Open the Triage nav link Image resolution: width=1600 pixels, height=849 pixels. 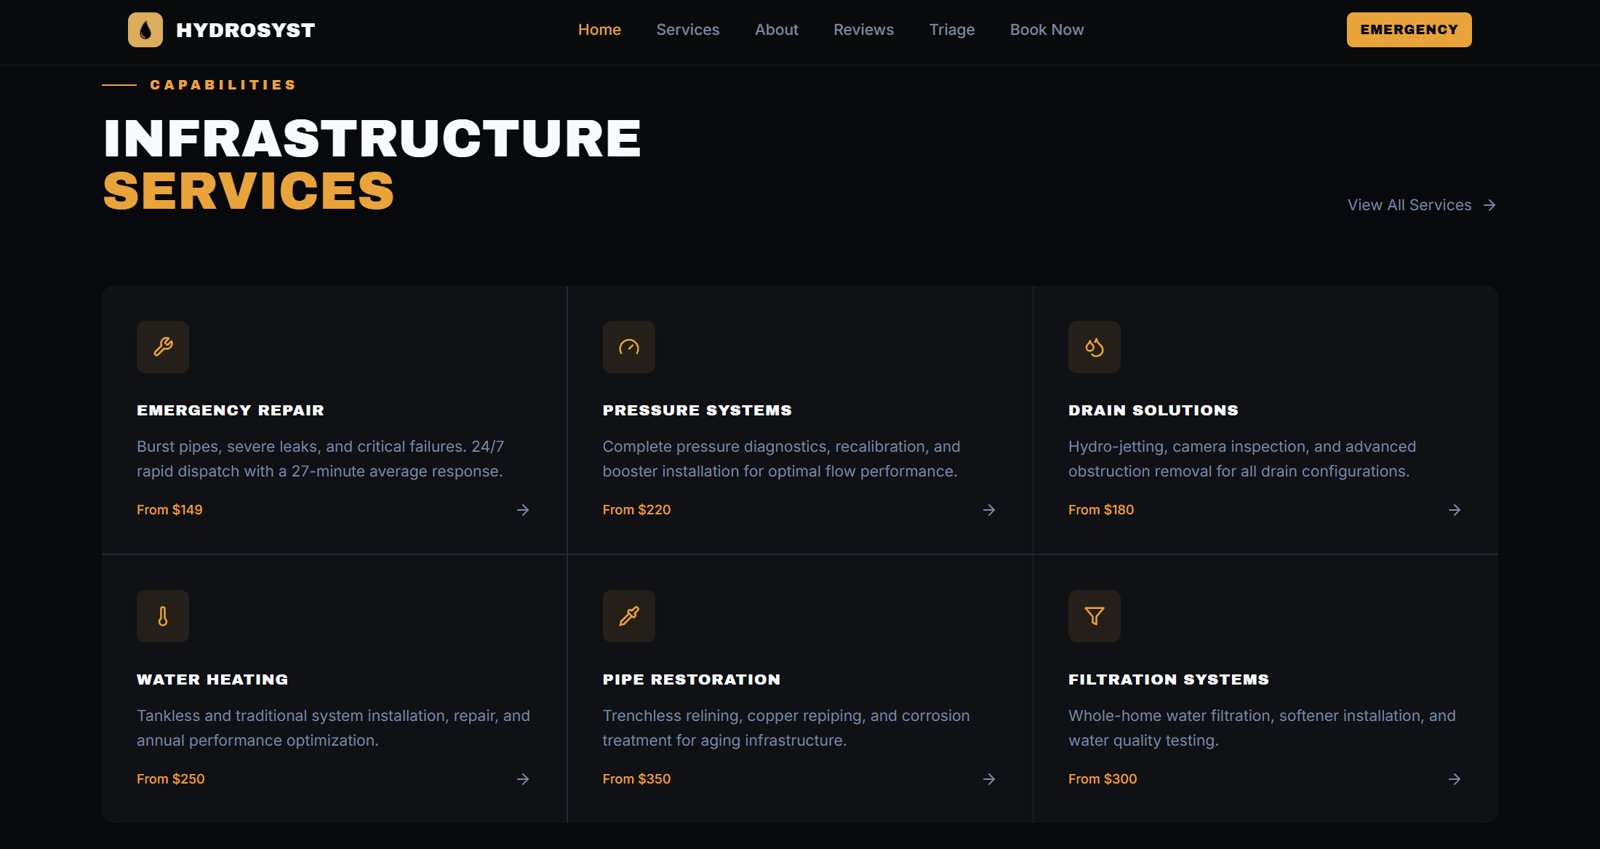(952, 30)
